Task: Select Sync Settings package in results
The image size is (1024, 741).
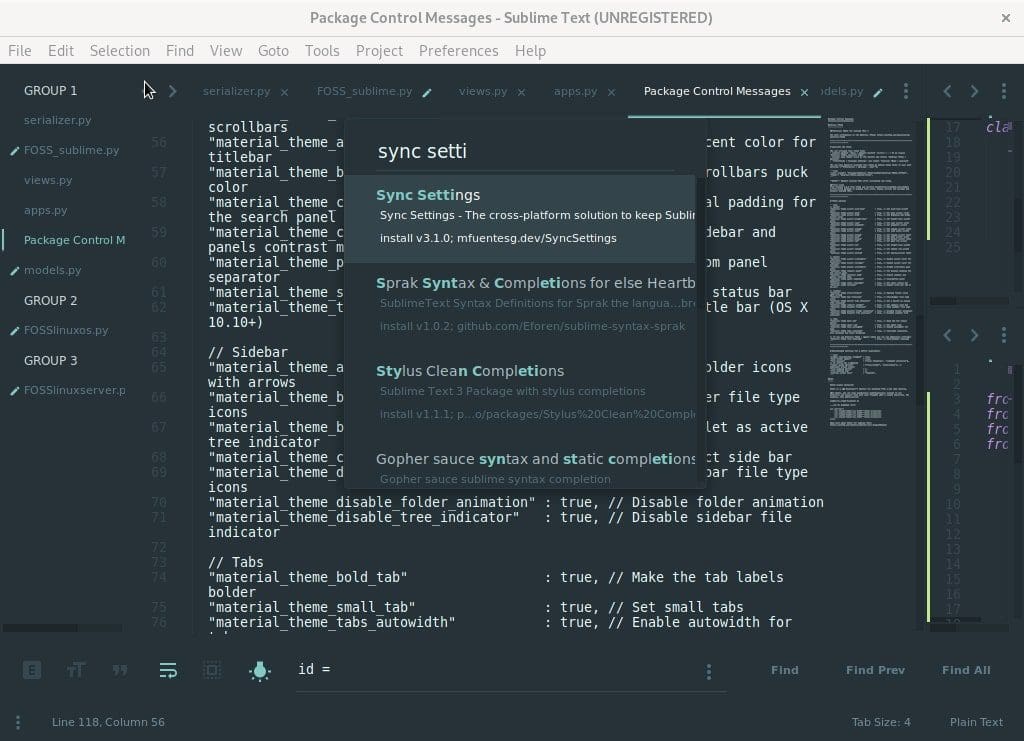Action: (520, 216)
